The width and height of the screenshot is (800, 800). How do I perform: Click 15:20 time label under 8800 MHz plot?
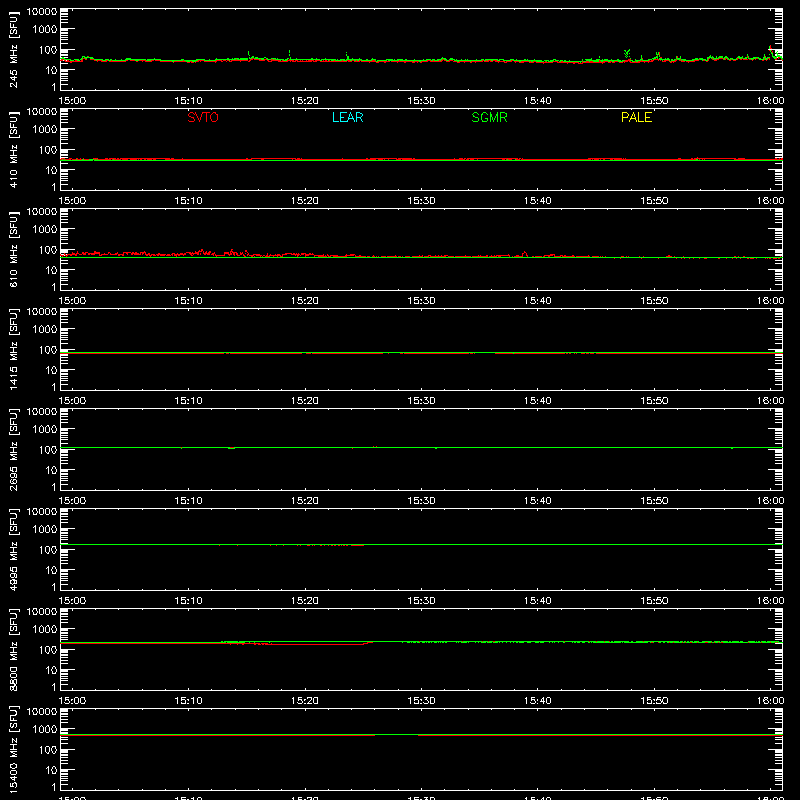click(x=305, y=701)
